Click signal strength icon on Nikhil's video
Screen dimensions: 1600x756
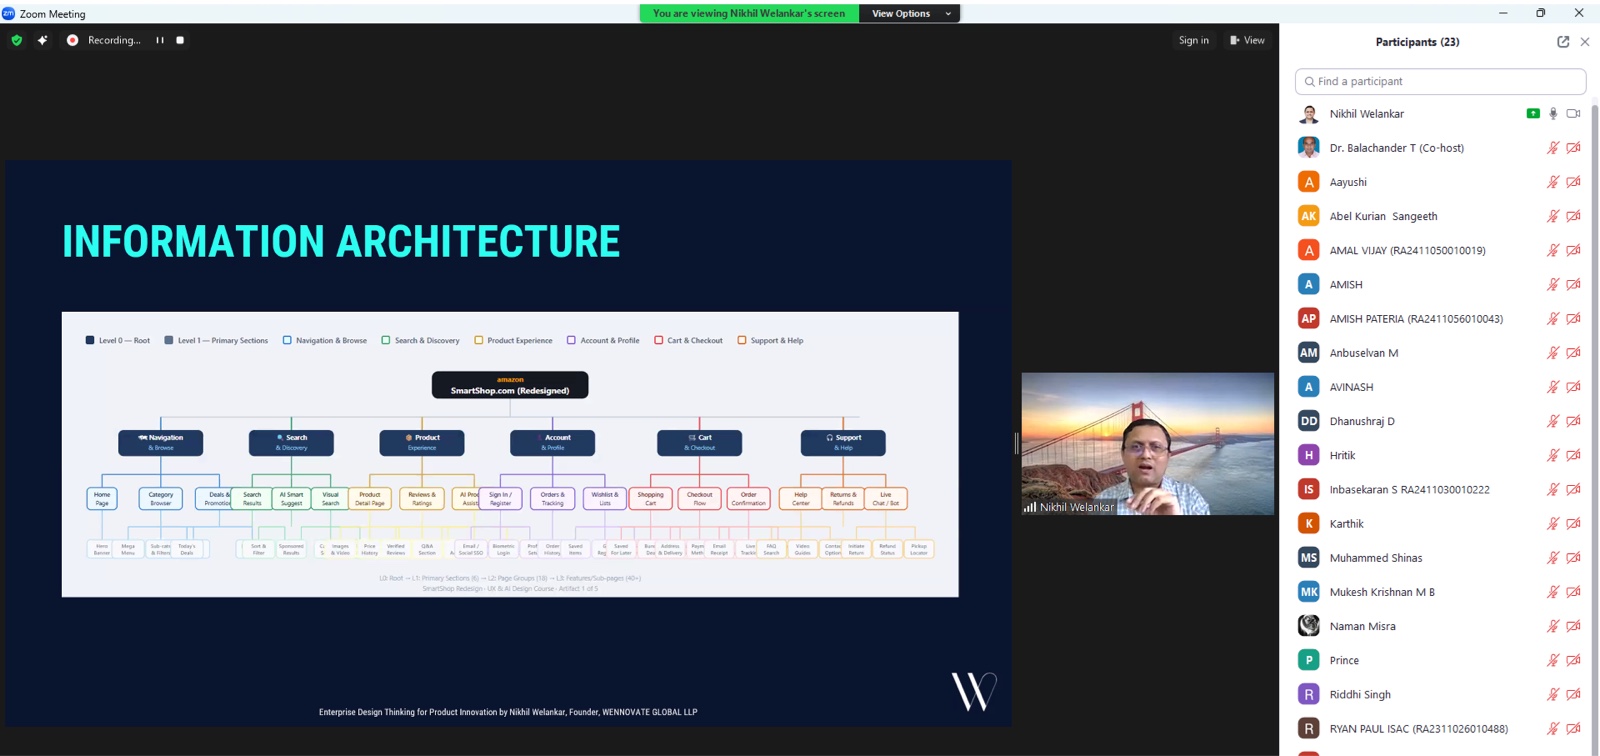pos(1030,507)
